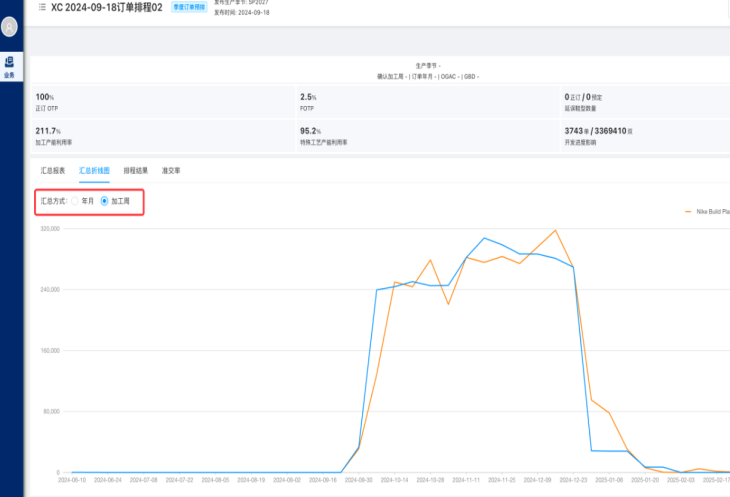Switch to the 汇总报表 tab
The width and height of the screenshot is (730, 497).
point(53,171)
